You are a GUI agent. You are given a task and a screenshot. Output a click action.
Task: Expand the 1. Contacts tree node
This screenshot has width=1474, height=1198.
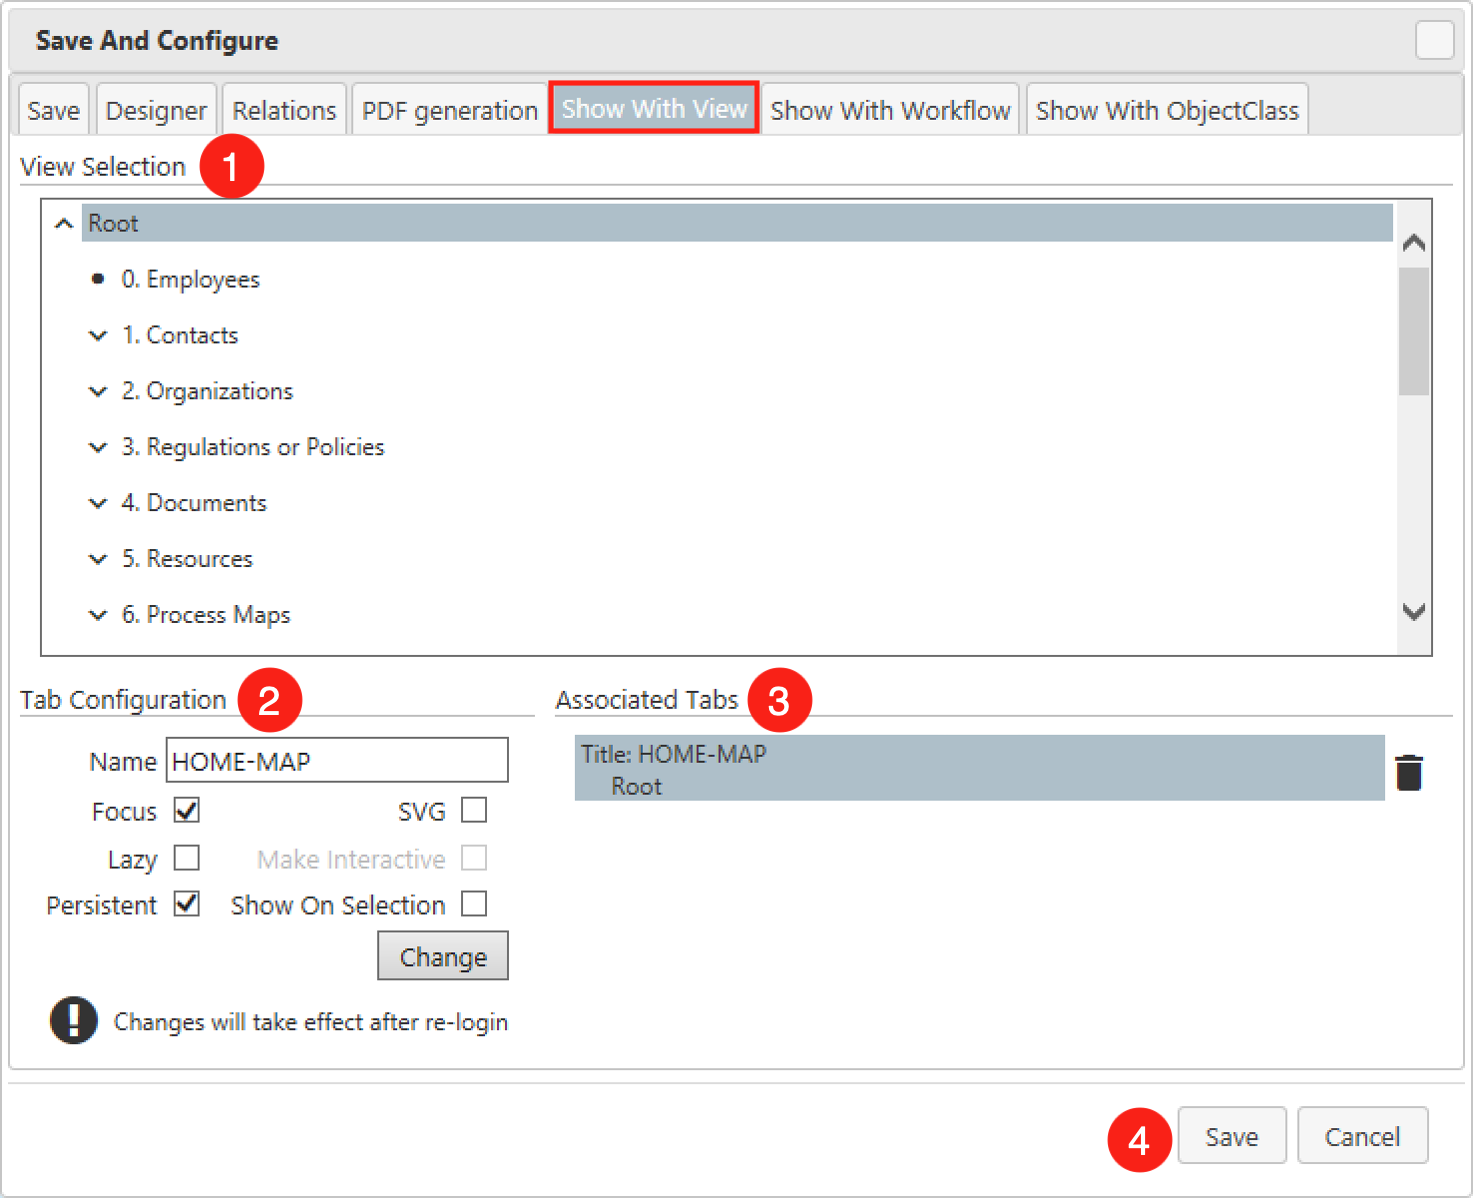coord(98,336)
